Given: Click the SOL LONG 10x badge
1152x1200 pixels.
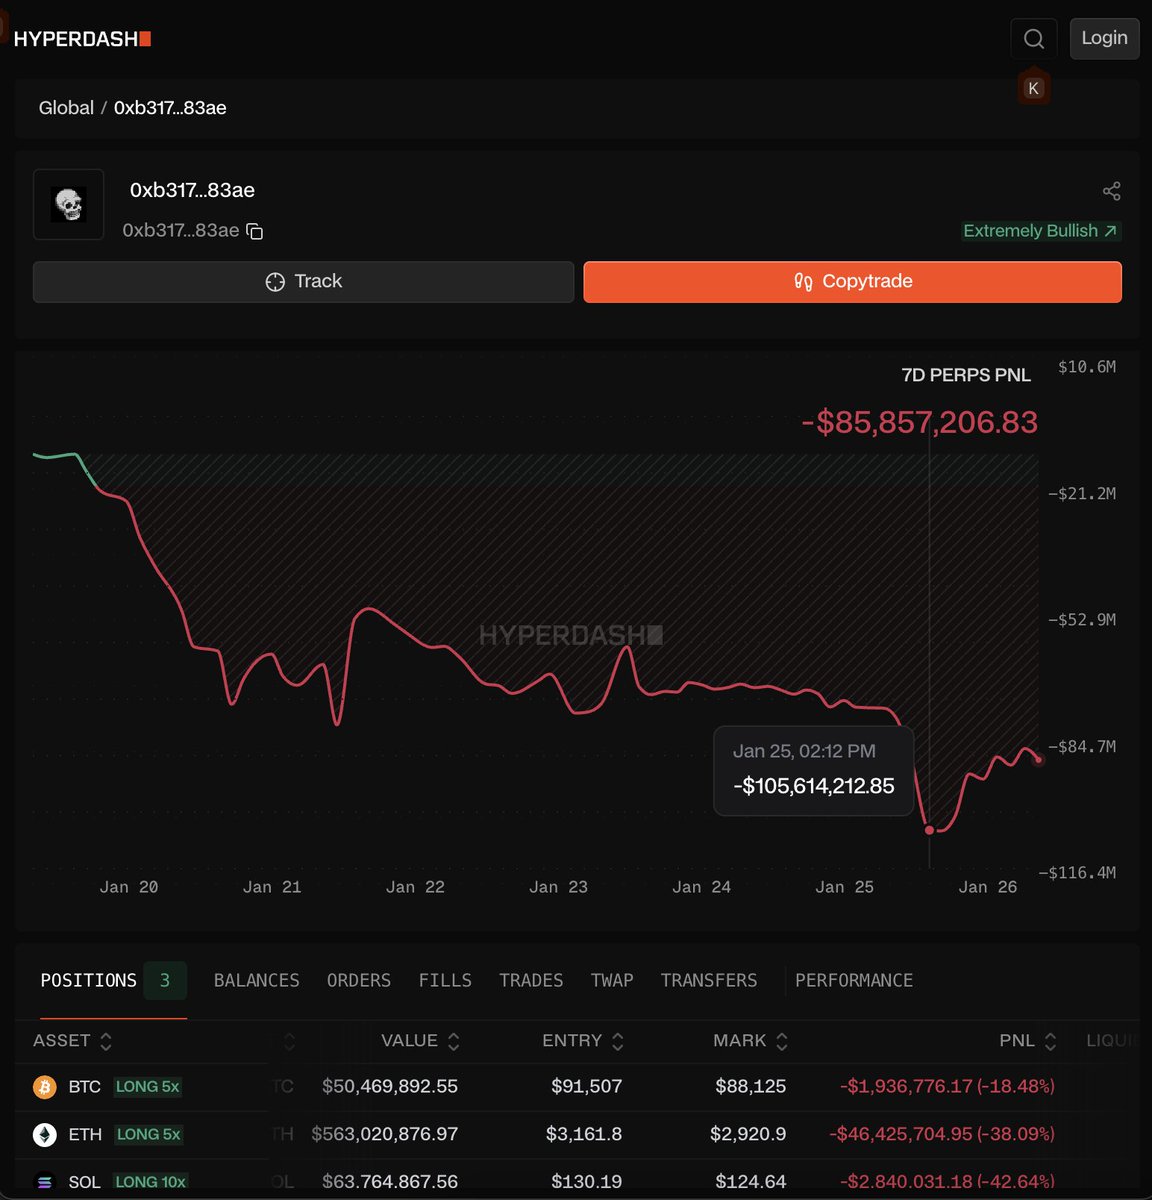Looking at the screenshot, I should (151, 1182).
